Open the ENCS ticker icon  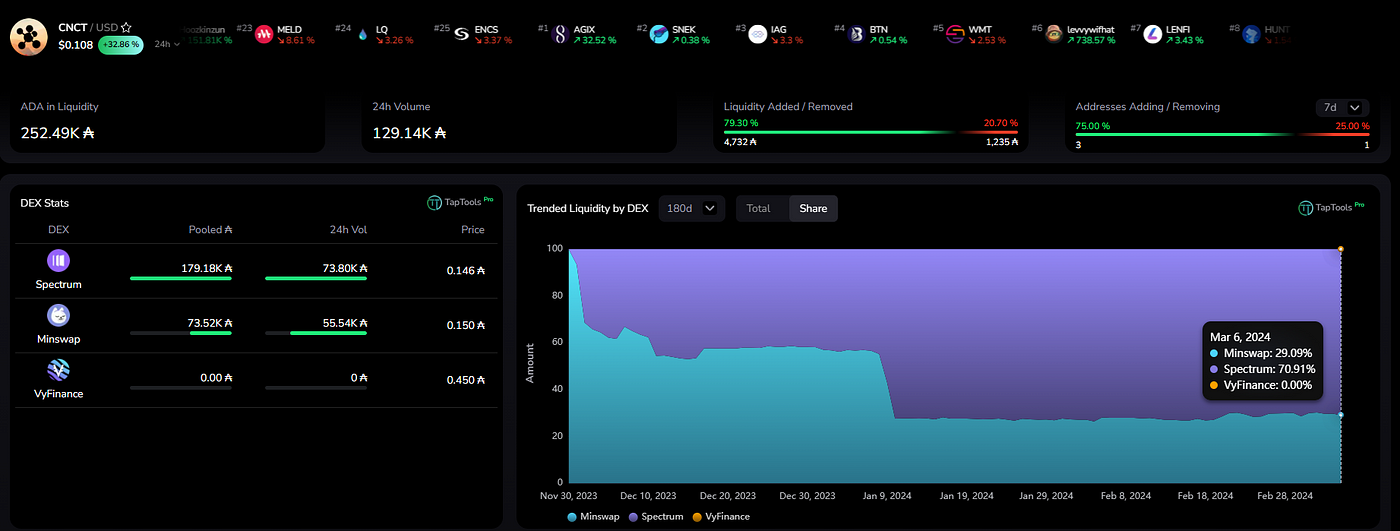[462, 34]
